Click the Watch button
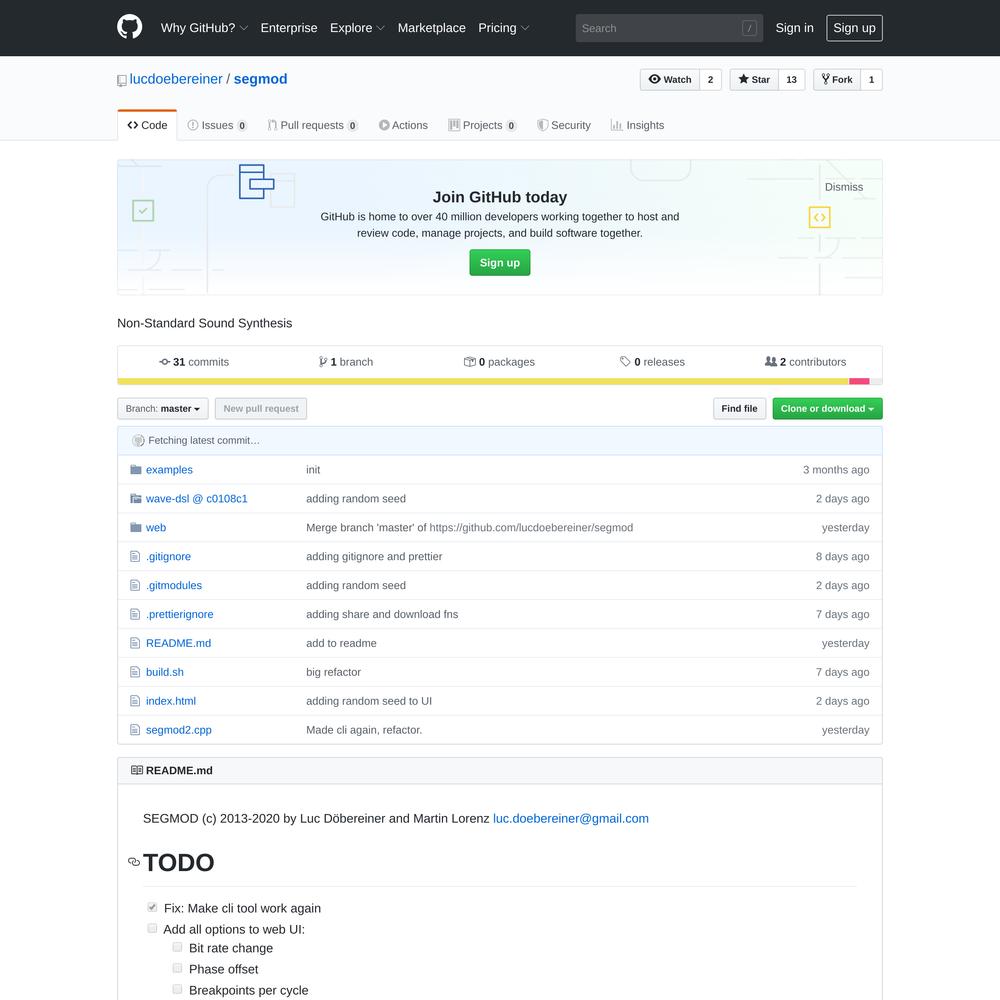Viewport: 1000px width, 1000px height. click(x=670, y=80)
